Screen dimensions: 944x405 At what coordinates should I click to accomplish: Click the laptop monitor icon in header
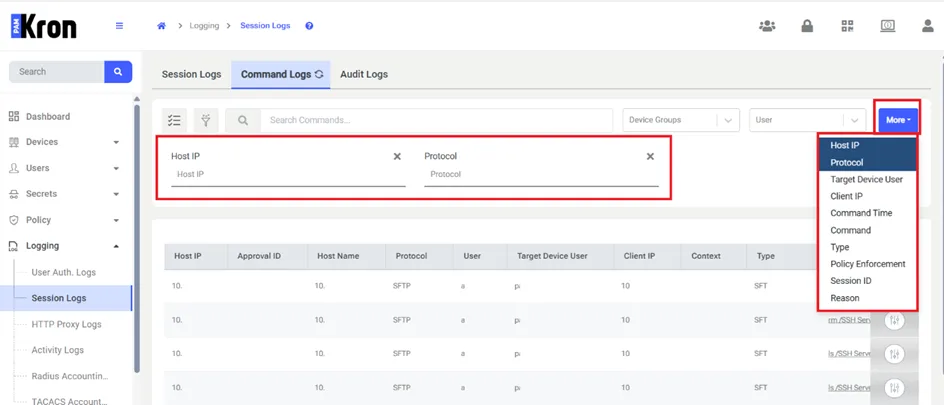pos(888,26)
